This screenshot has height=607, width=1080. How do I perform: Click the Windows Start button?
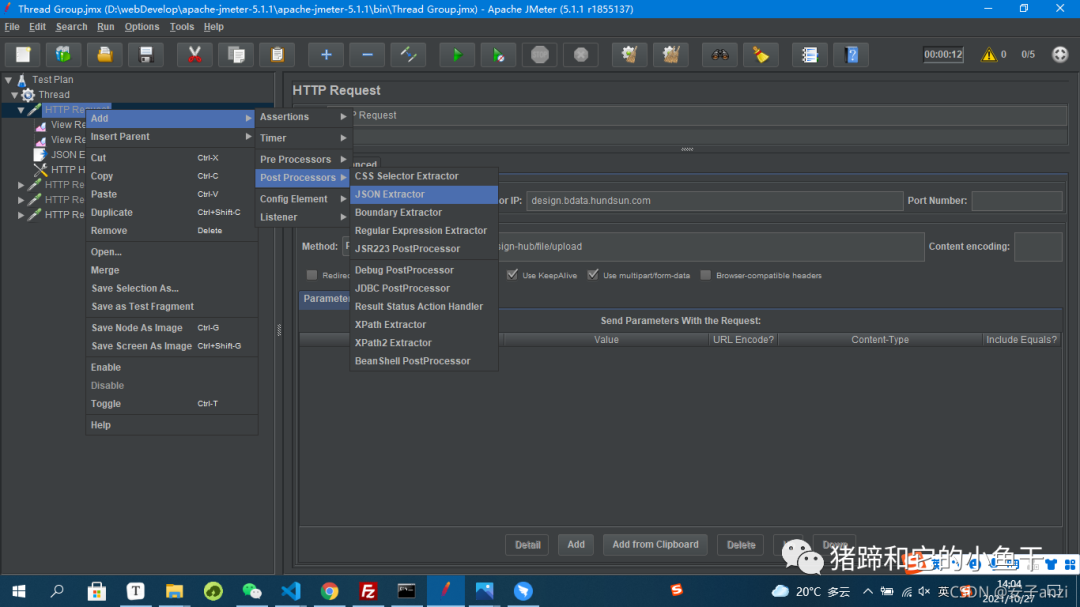pos(19,591)
